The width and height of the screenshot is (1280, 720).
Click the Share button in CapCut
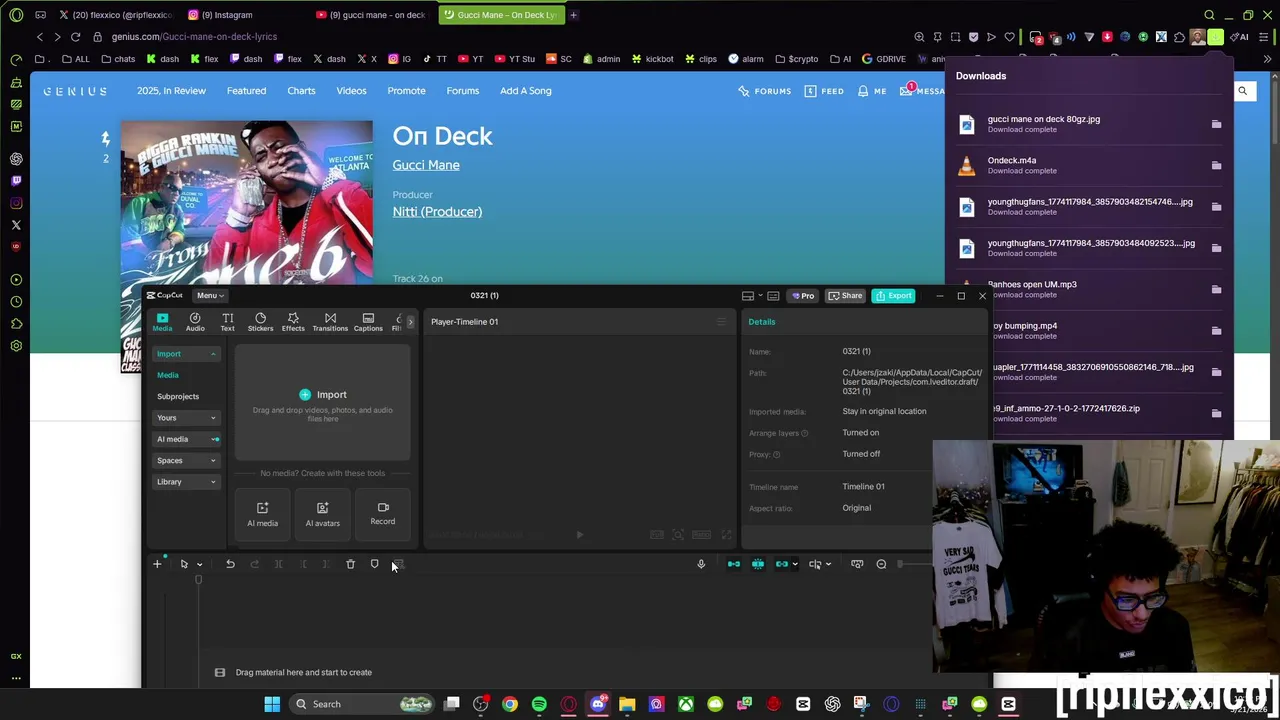click(x=845, y=295)
